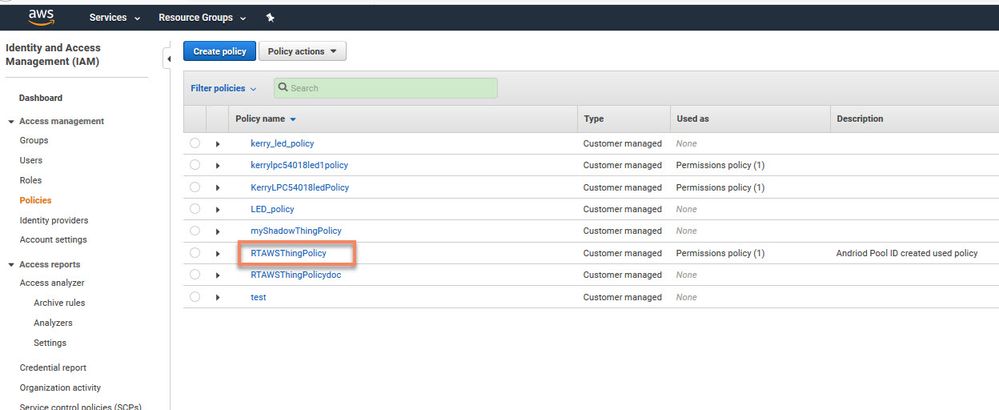Click the AWS logo home icon
999x410 pixels.
coord(41,16)
